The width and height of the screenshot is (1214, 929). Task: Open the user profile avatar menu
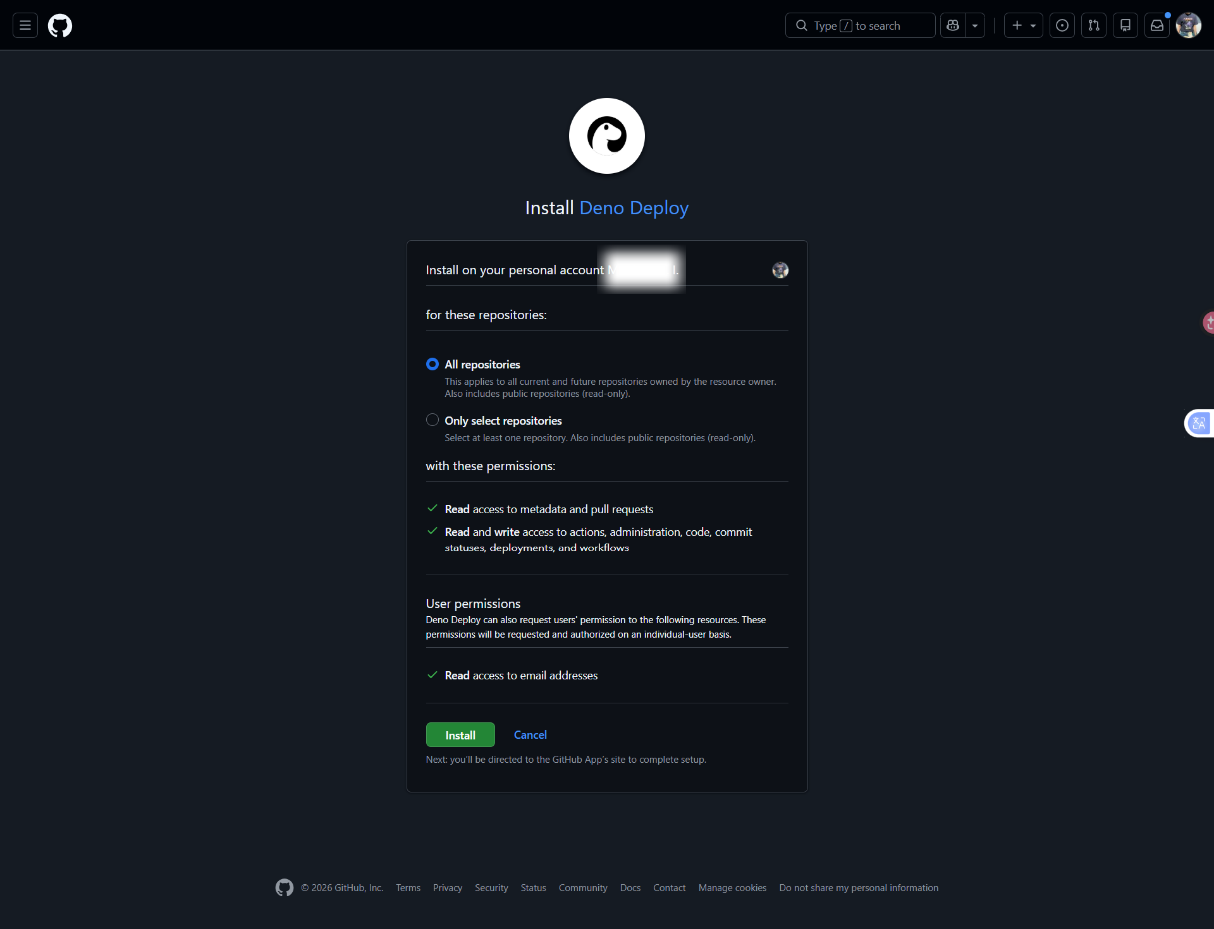coord(1188,25)
